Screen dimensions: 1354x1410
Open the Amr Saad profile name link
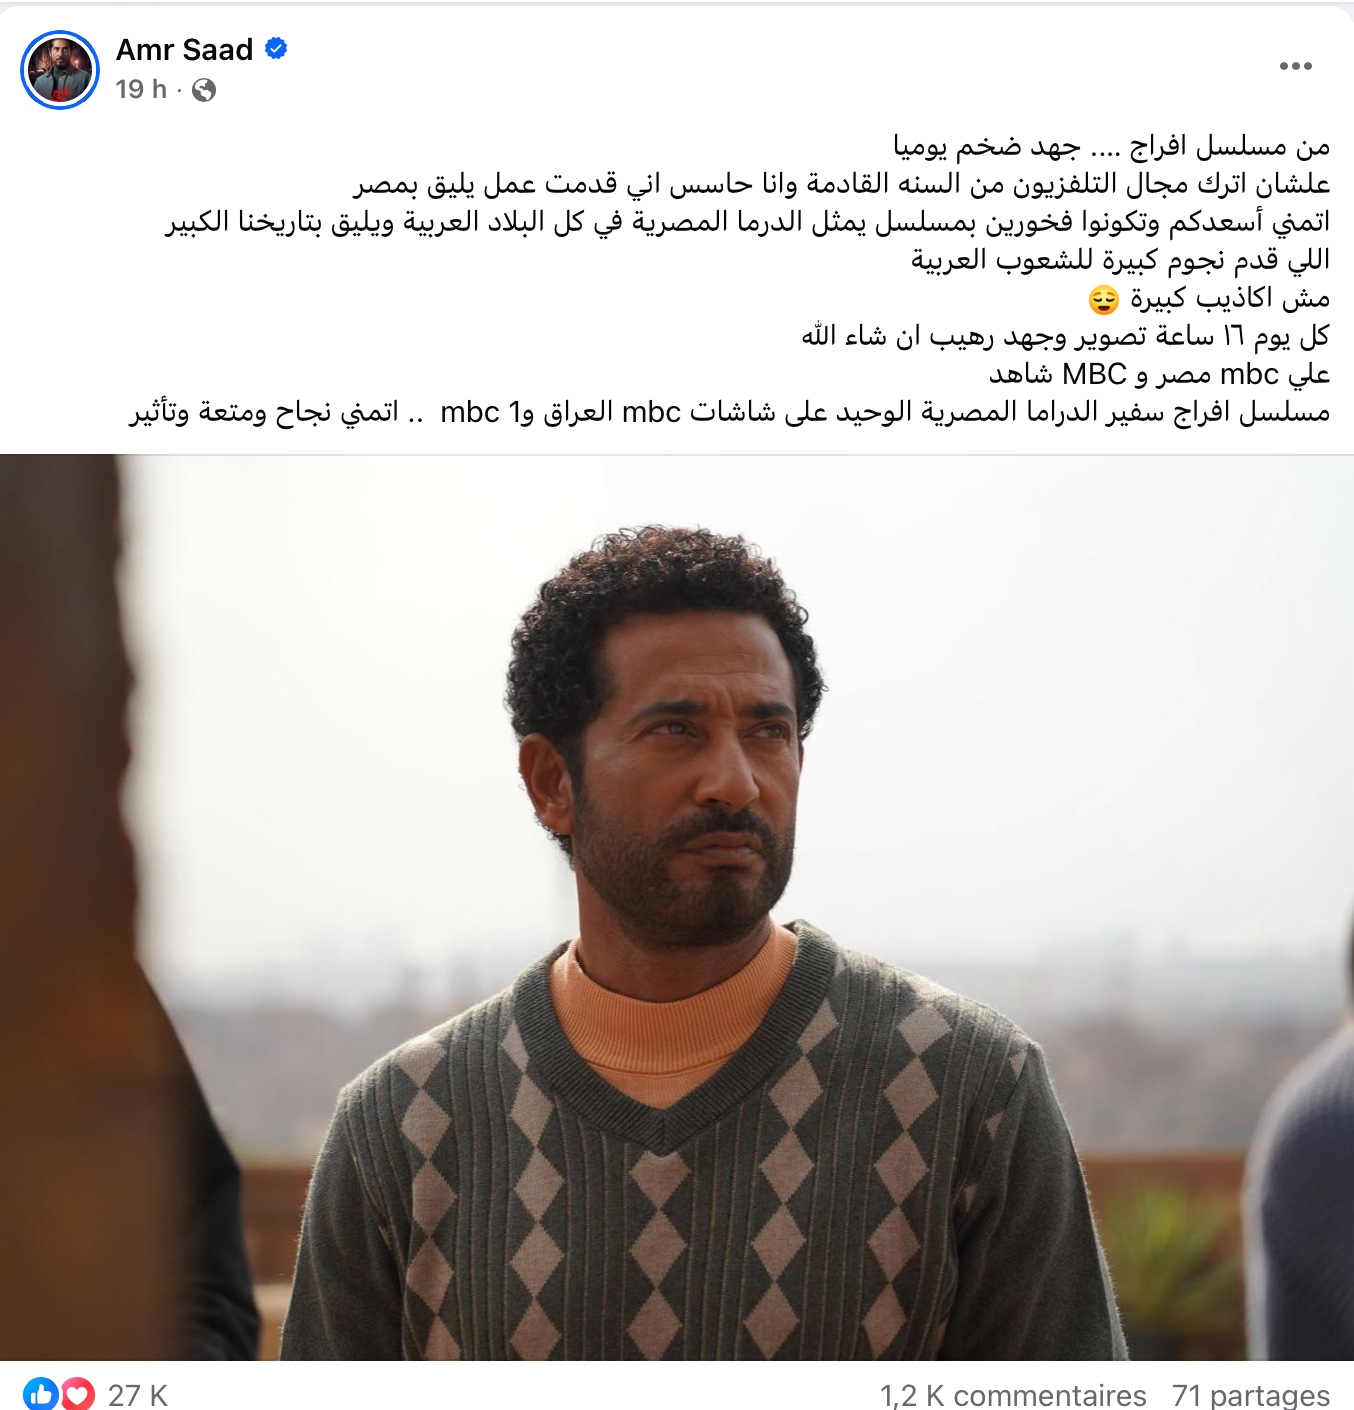184,49
